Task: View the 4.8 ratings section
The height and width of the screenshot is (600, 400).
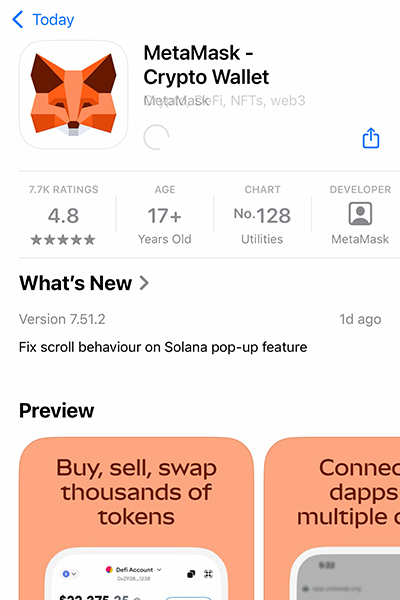Action: (x=64, y=215)
